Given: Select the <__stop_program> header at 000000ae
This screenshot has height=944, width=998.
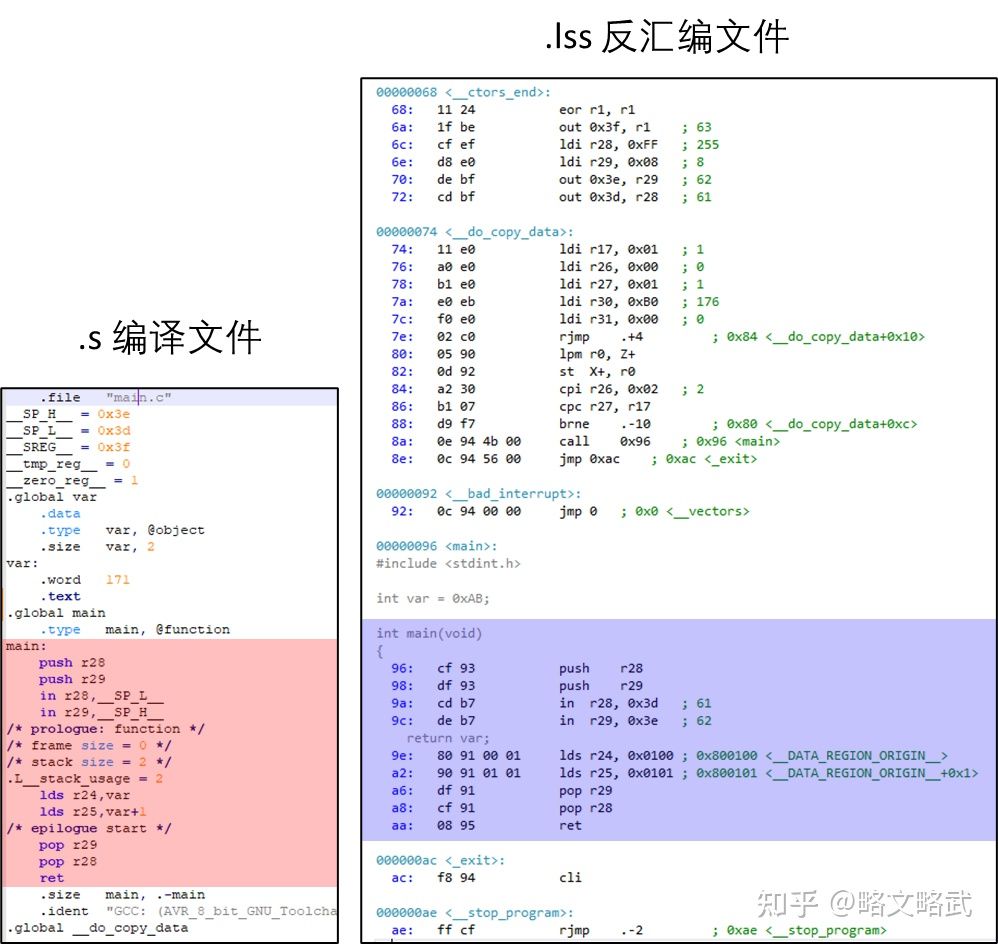Looking at the screenshot, I should 474,912.
